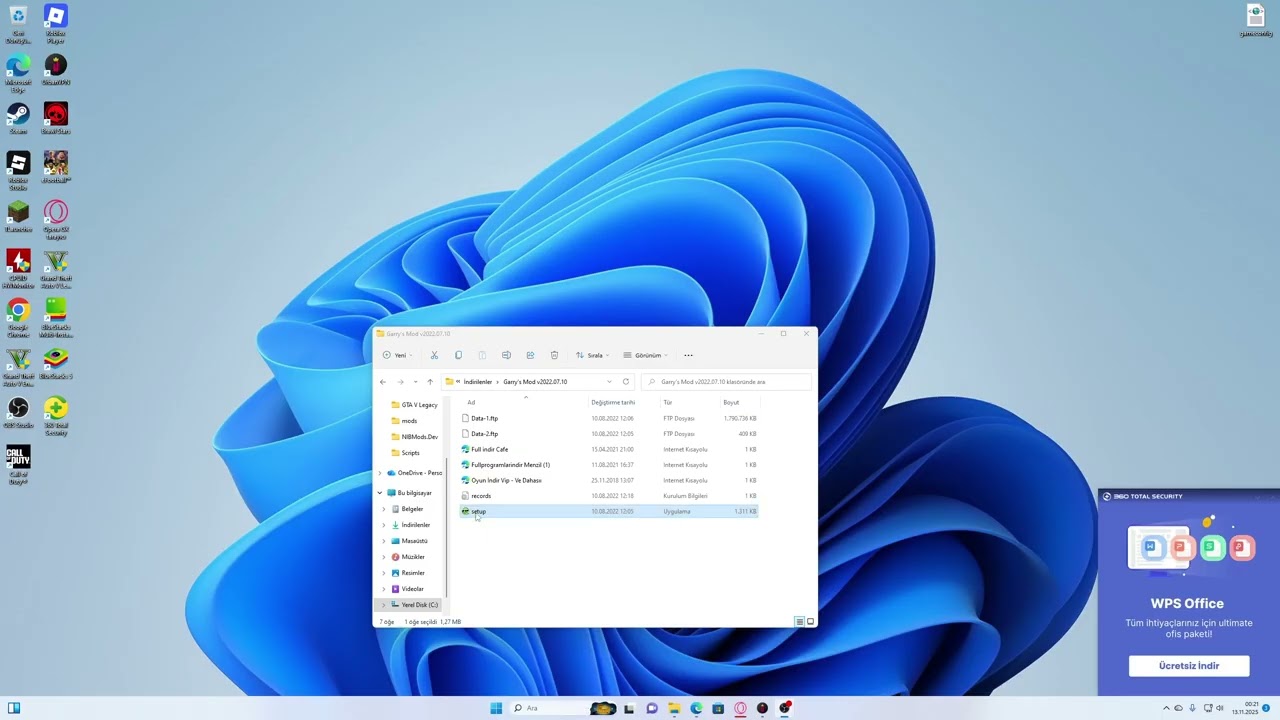Viewport: 1280px width, 720px height.
Task: Sort files by the Boyut column header
Action: coord(732,402)
